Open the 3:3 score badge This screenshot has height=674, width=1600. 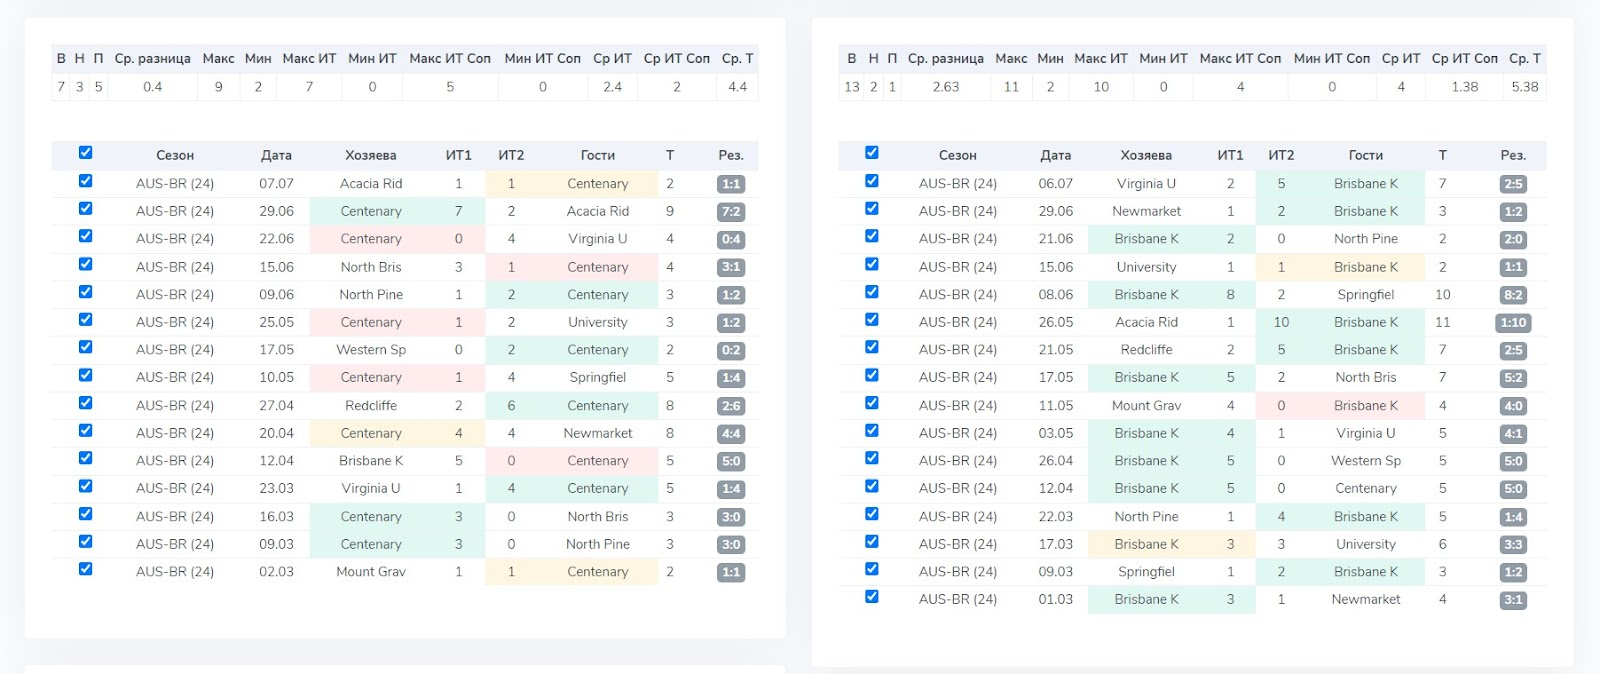pyautogui.click(x=1513, y=545)
